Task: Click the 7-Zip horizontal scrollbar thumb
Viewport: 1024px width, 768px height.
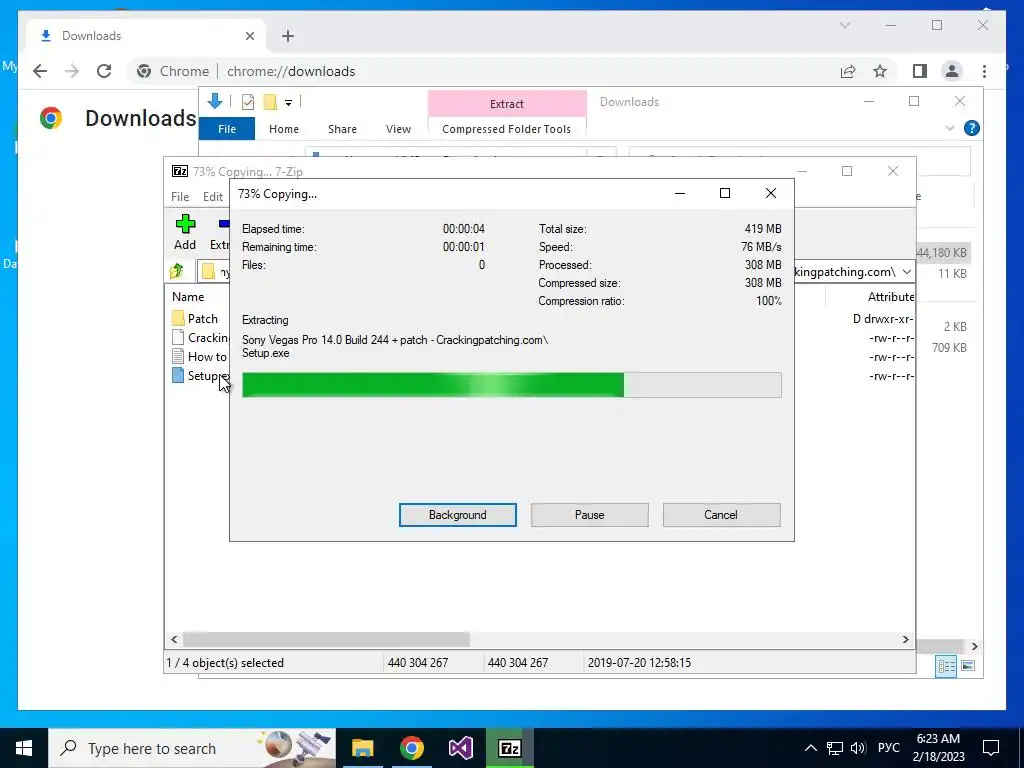Action: tap(327, 639)
